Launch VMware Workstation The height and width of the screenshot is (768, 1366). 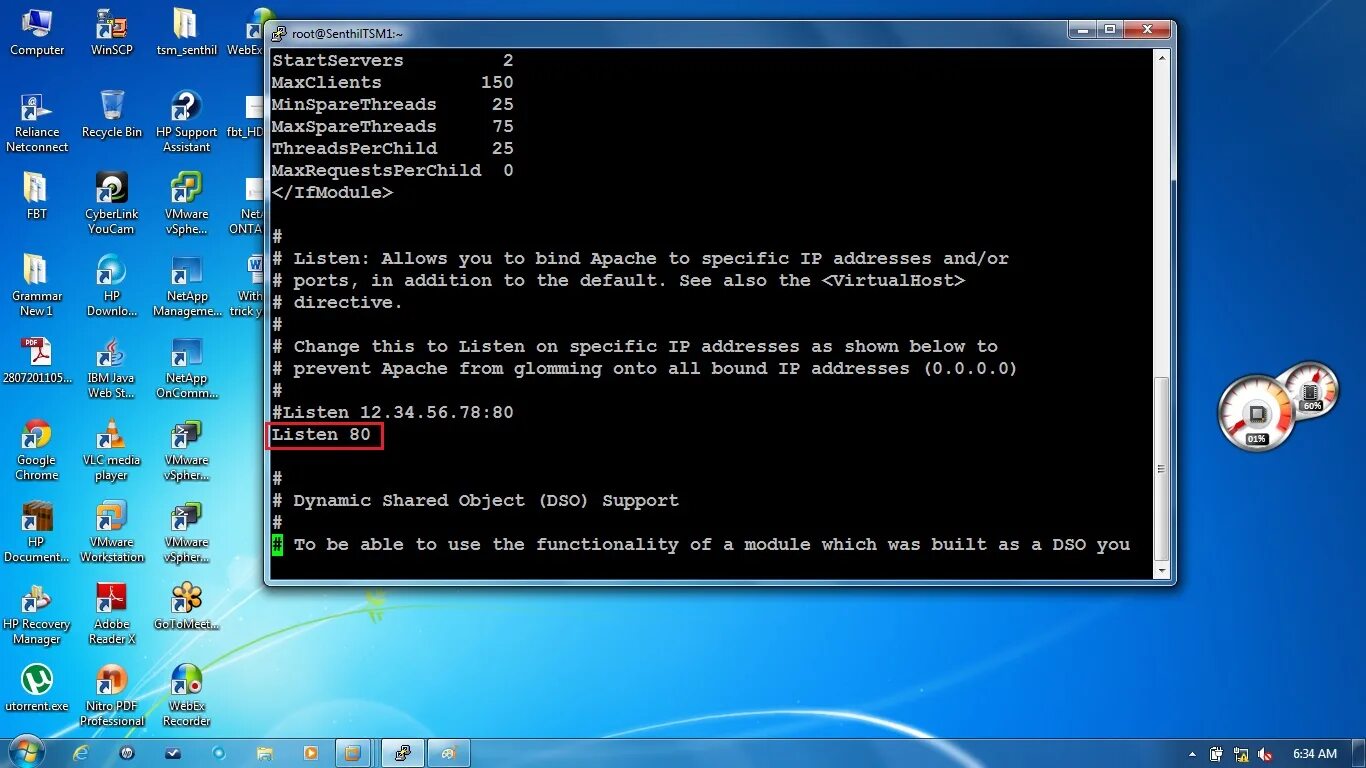click(x=112, y=531)
